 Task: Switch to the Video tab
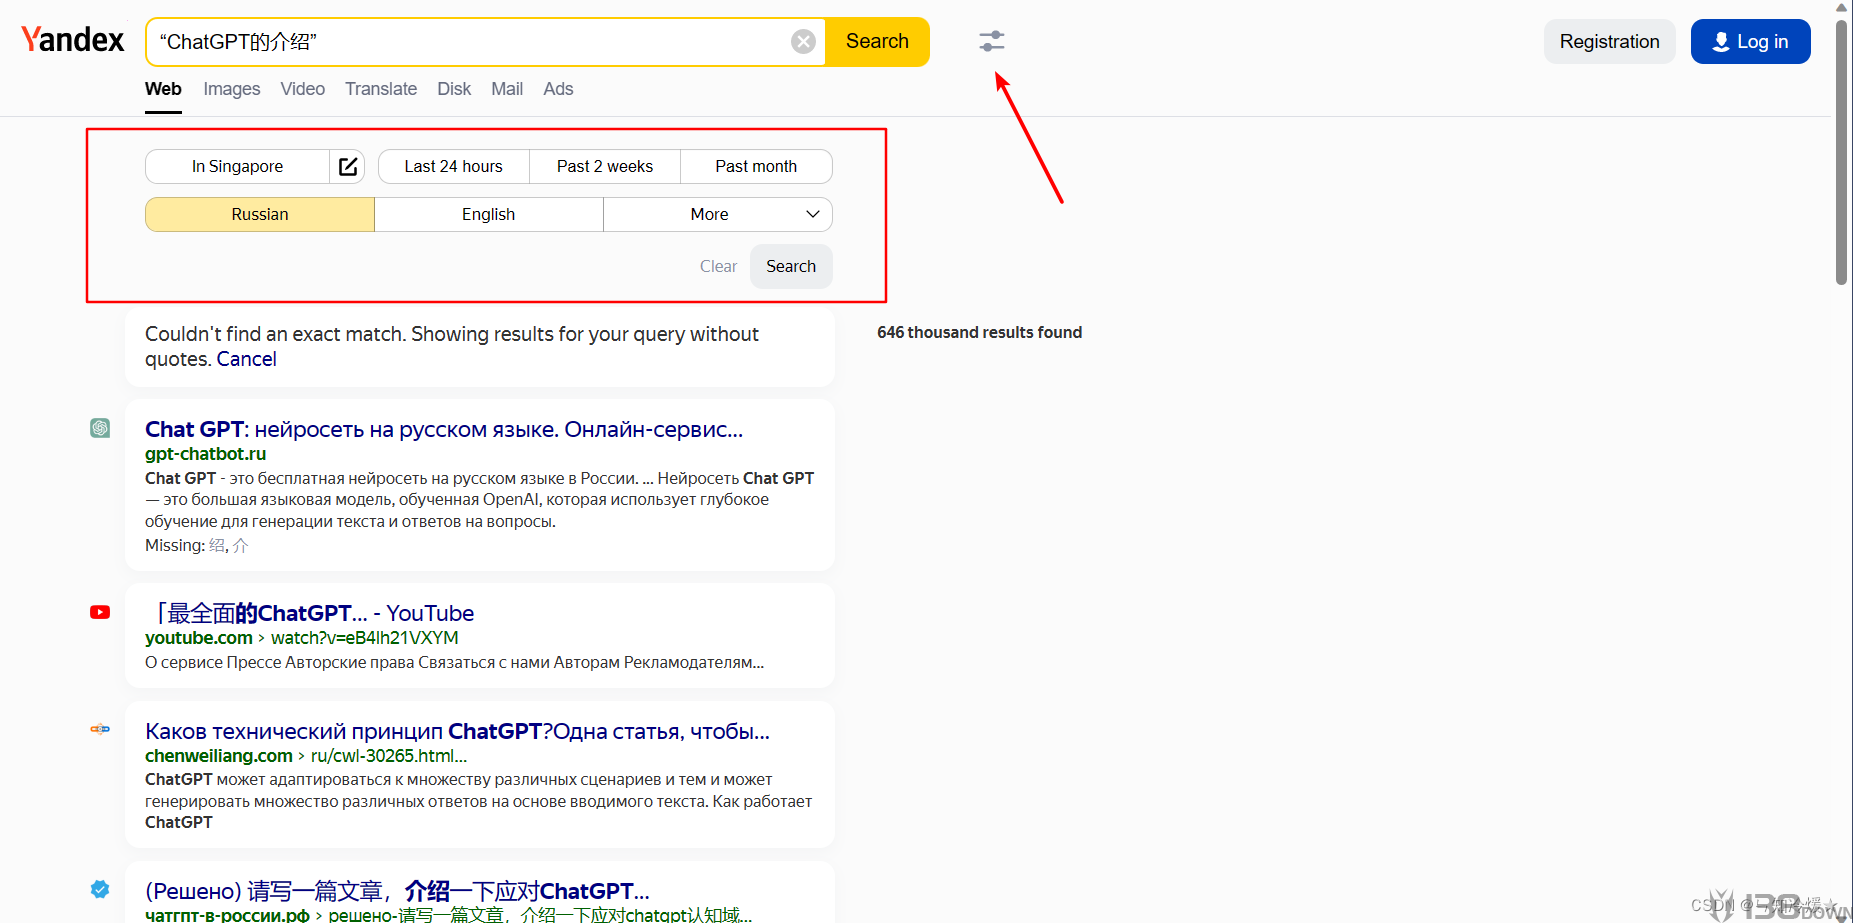[303, 89]
